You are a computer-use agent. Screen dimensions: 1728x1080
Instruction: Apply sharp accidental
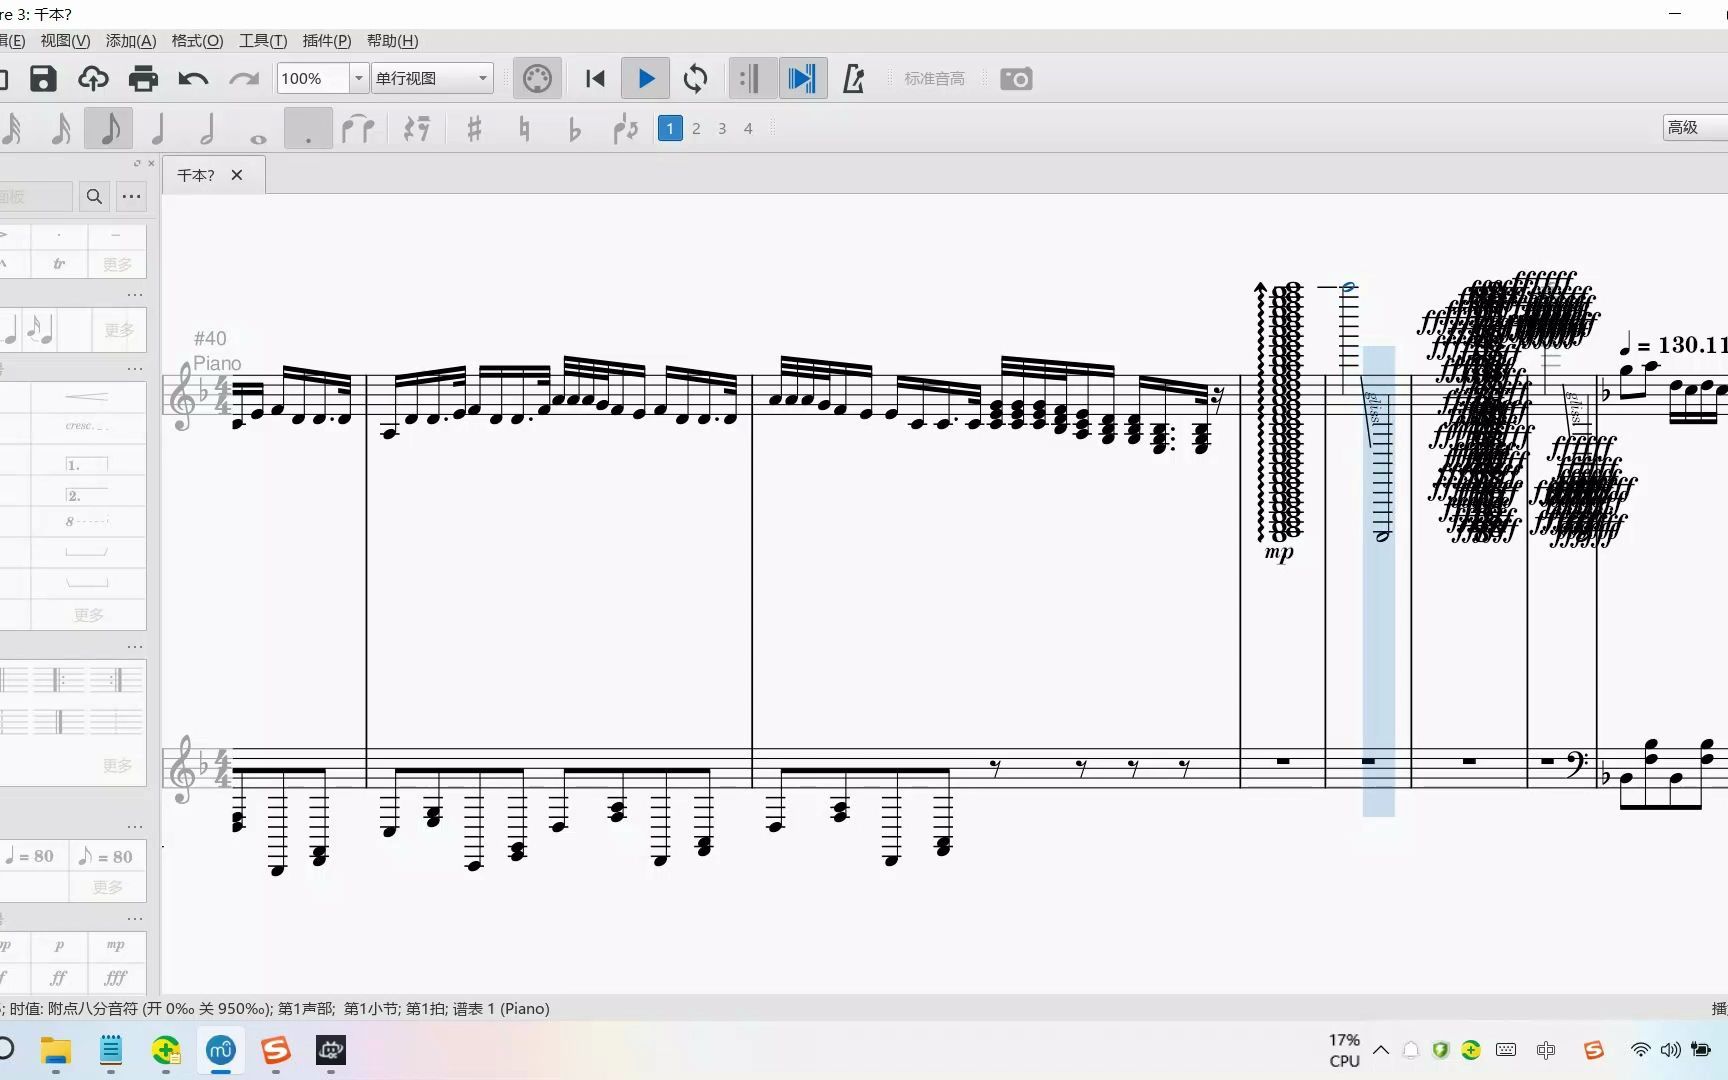tap(474, 129)
